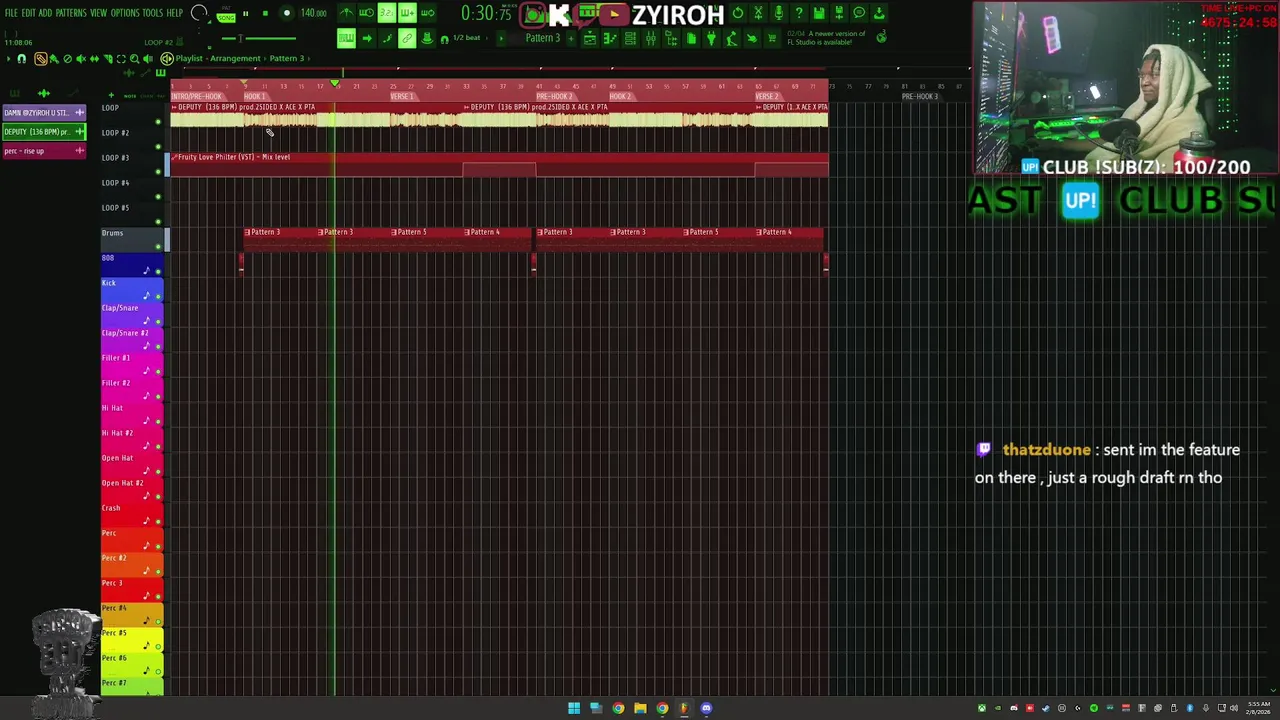Toggle typing keyboard to piano icon
Screen dimensions: 1280x720
pyautogui.click(x=346, y=38)
